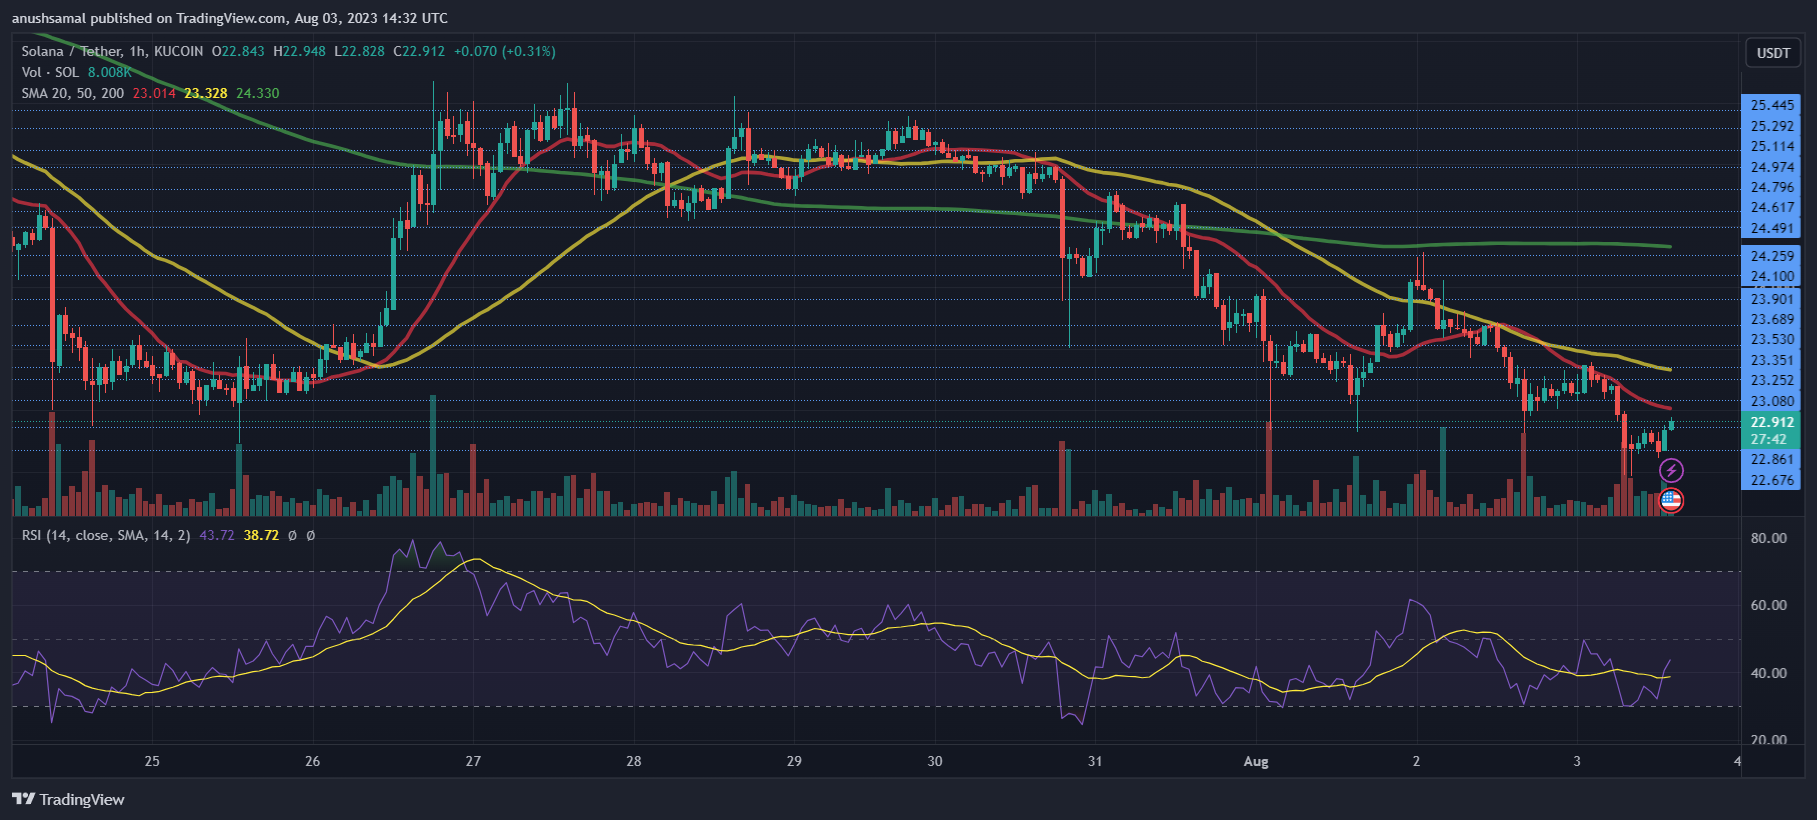1817x820 pixels.
Task: Click the open value O22.843
Action: pyautogui.click(x=238, y=51)
